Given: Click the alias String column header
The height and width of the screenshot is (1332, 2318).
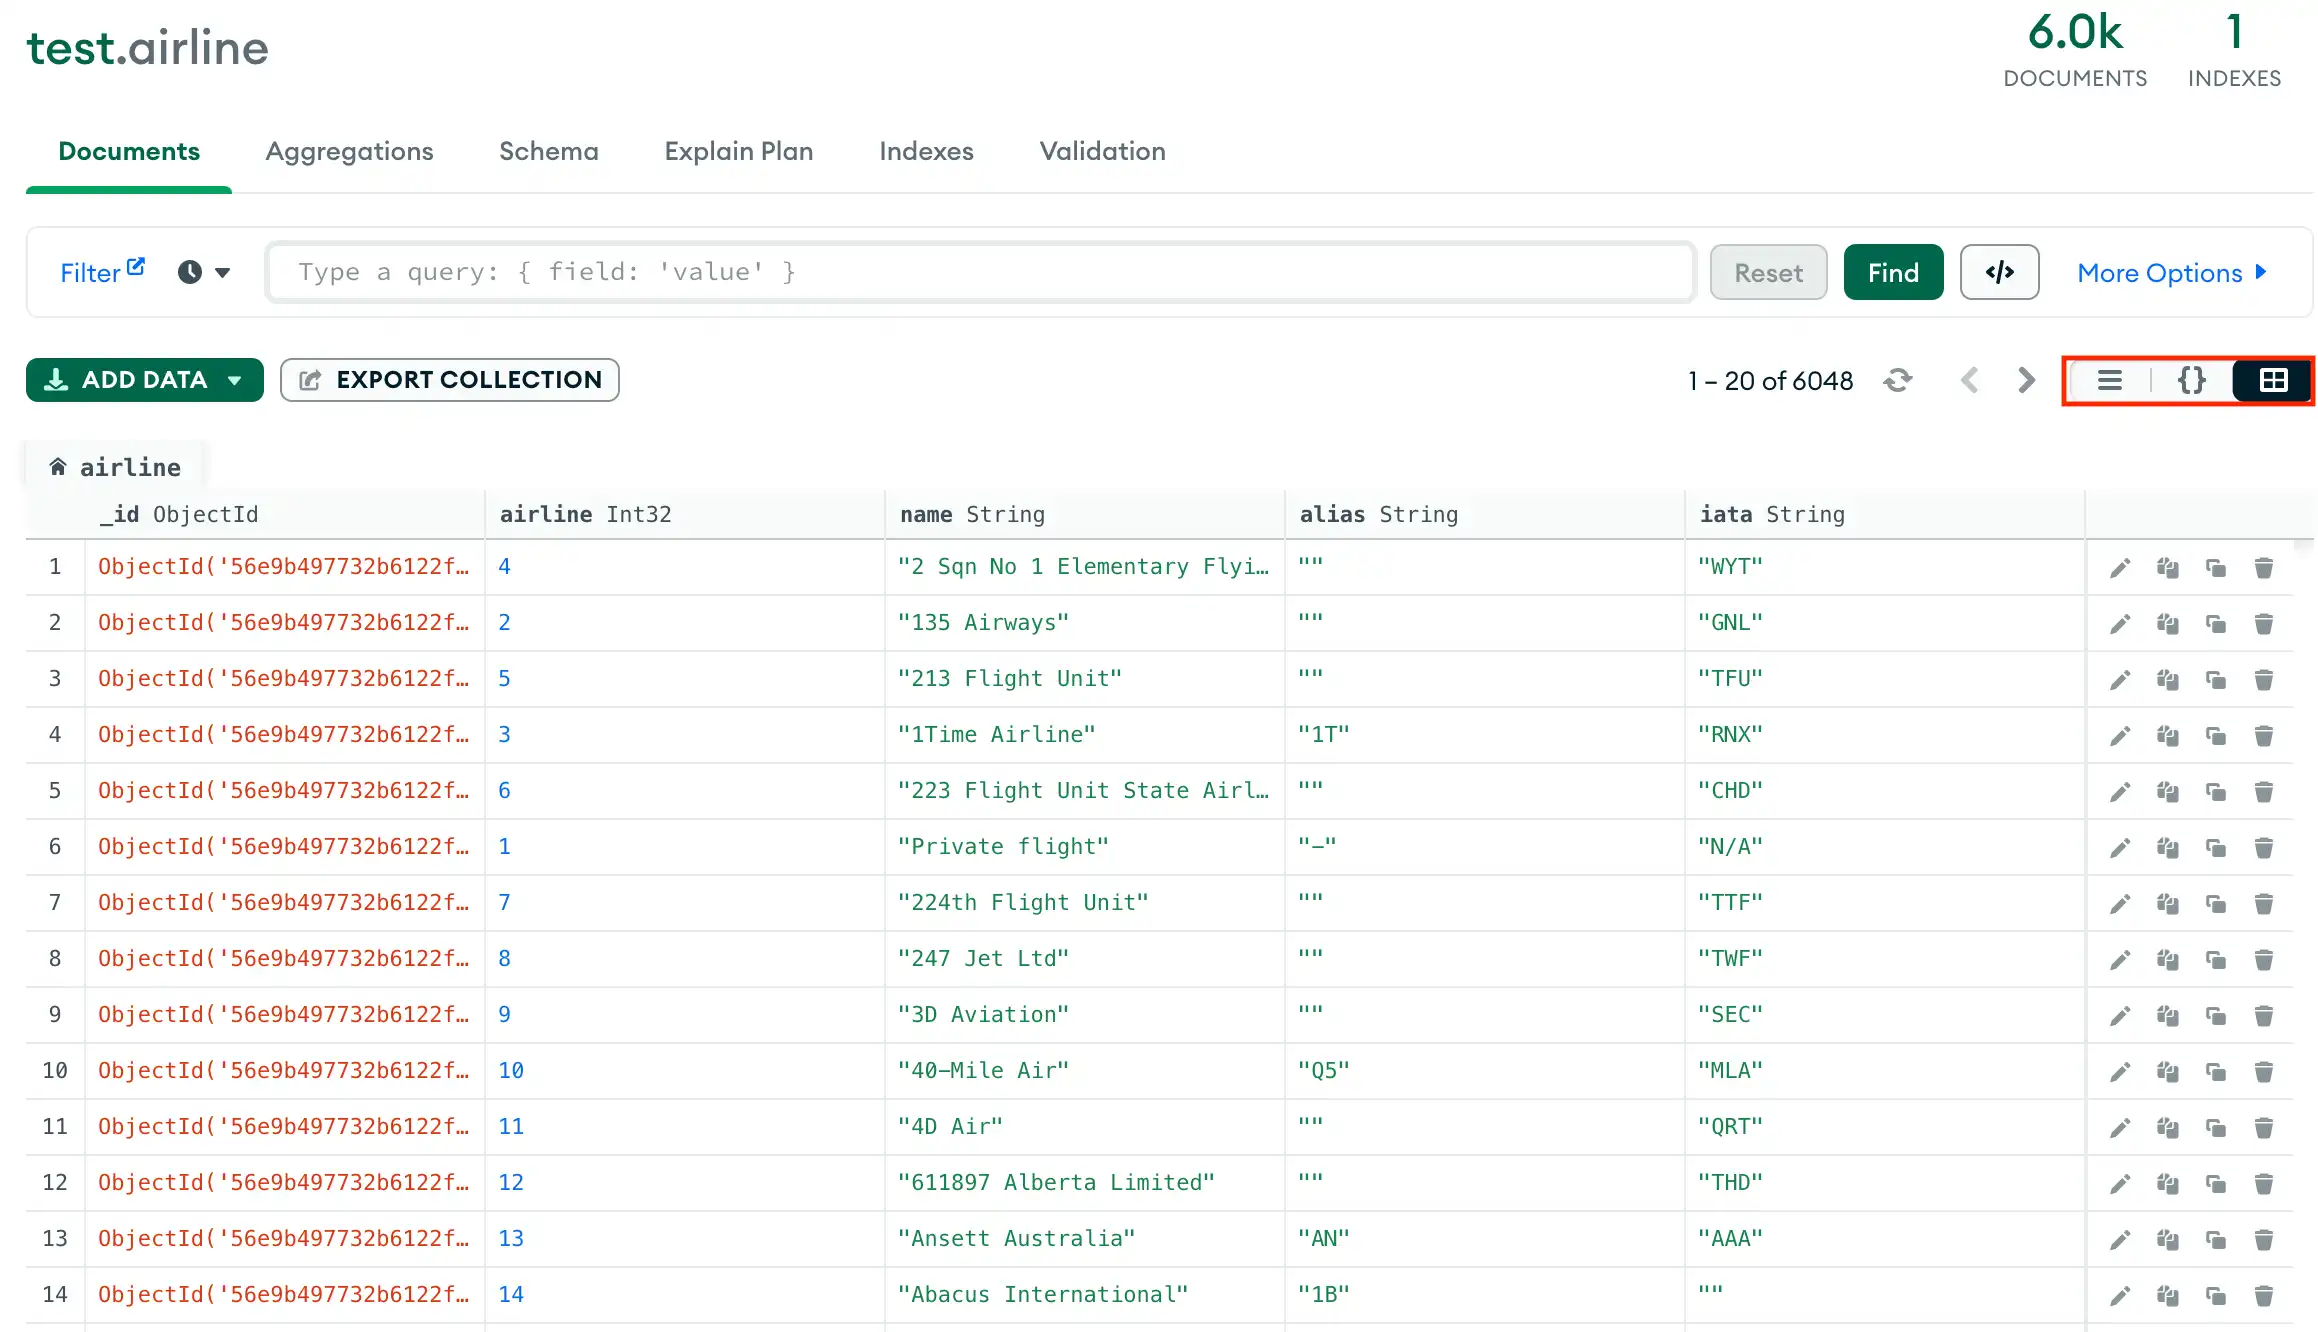Looking at the screenshot, I should pos(1485,514).
